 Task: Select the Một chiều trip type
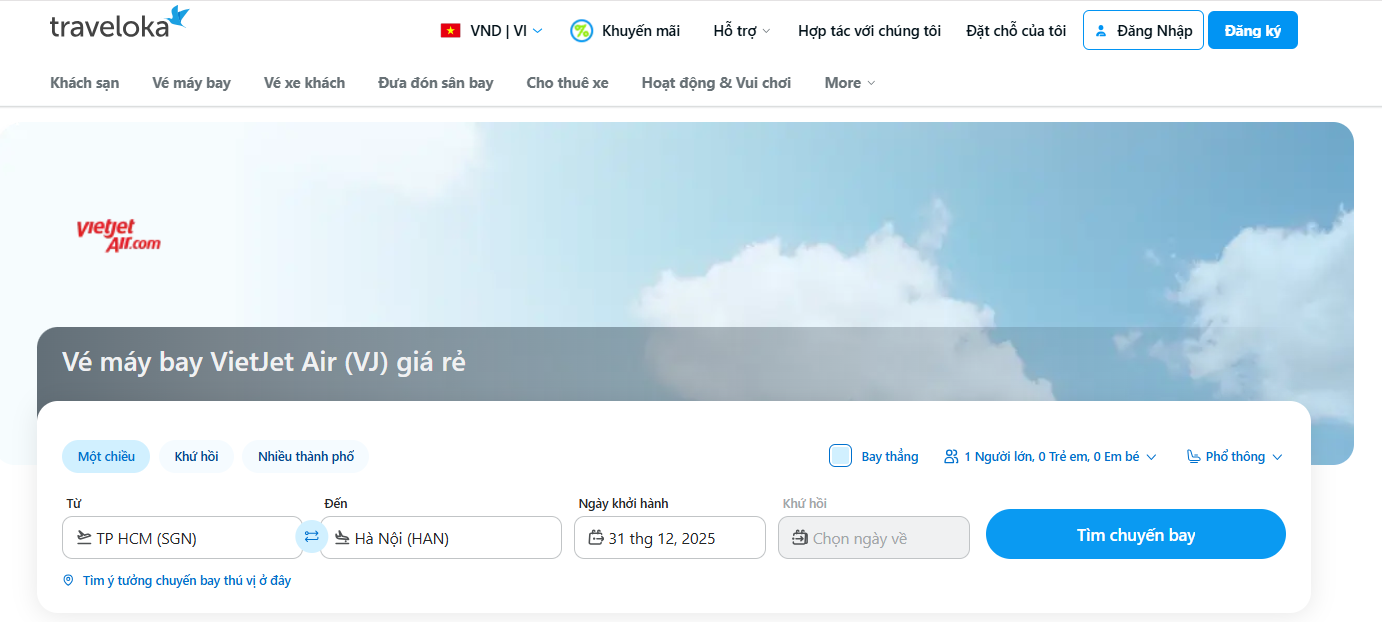(x=106, y=457)
